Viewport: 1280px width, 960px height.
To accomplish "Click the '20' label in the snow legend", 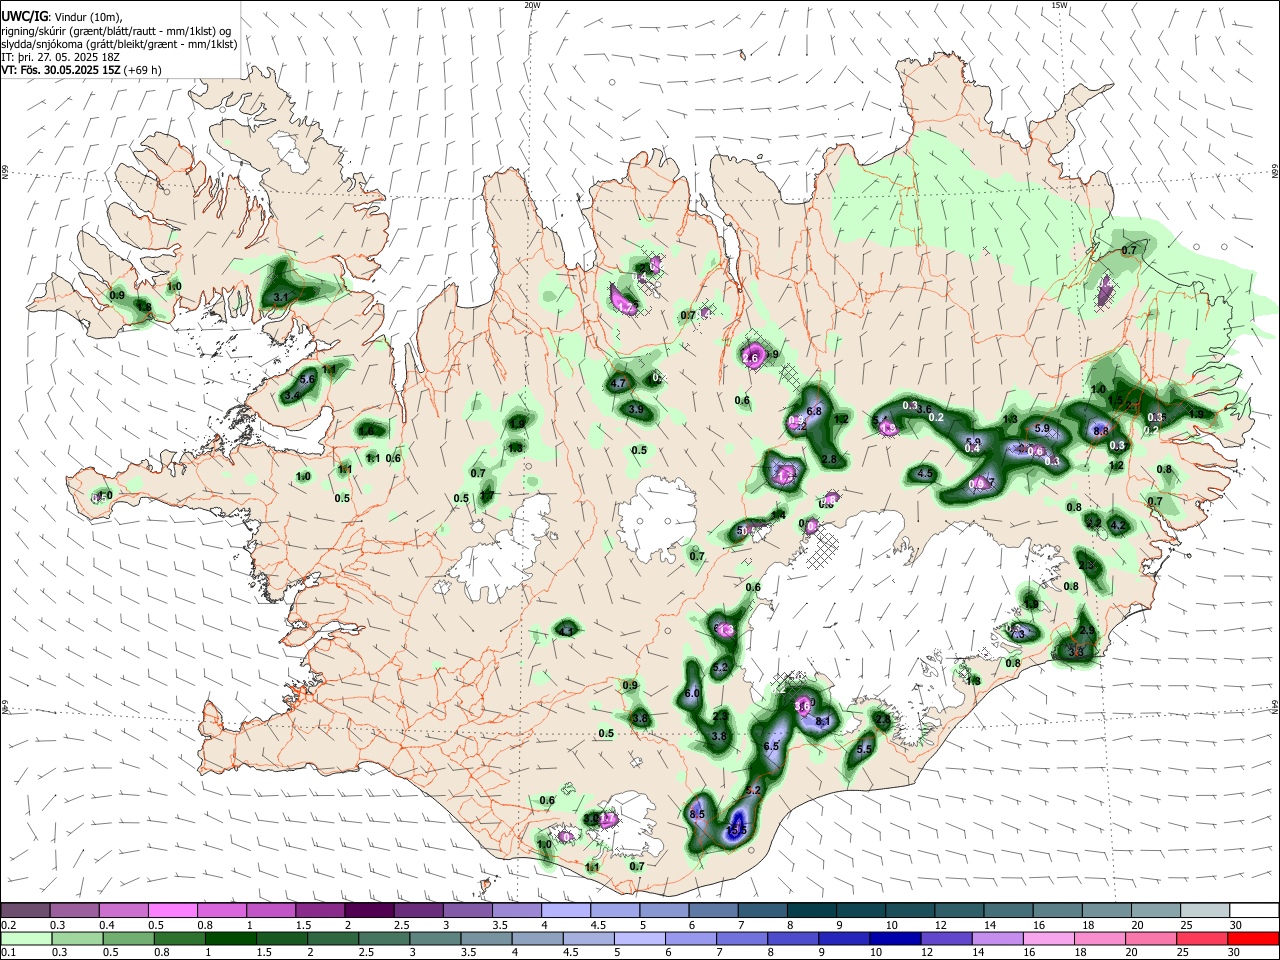I will point(1137,924).
